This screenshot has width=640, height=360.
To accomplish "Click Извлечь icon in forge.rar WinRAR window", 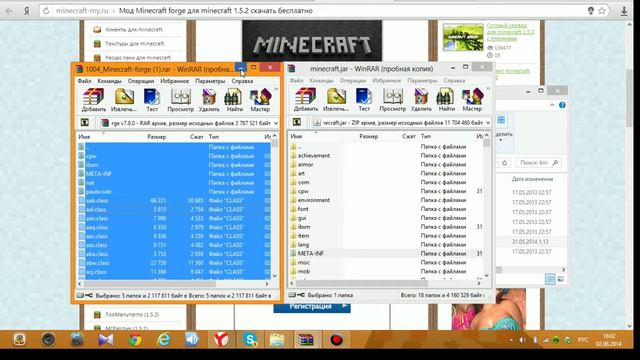I will [x=124, y=100].
